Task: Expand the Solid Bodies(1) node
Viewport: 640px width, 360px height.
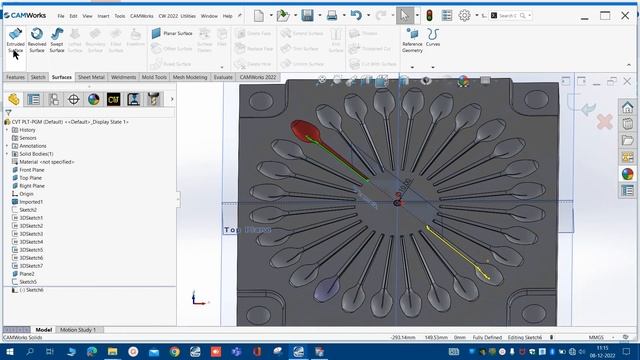Action: click(7, 154)
